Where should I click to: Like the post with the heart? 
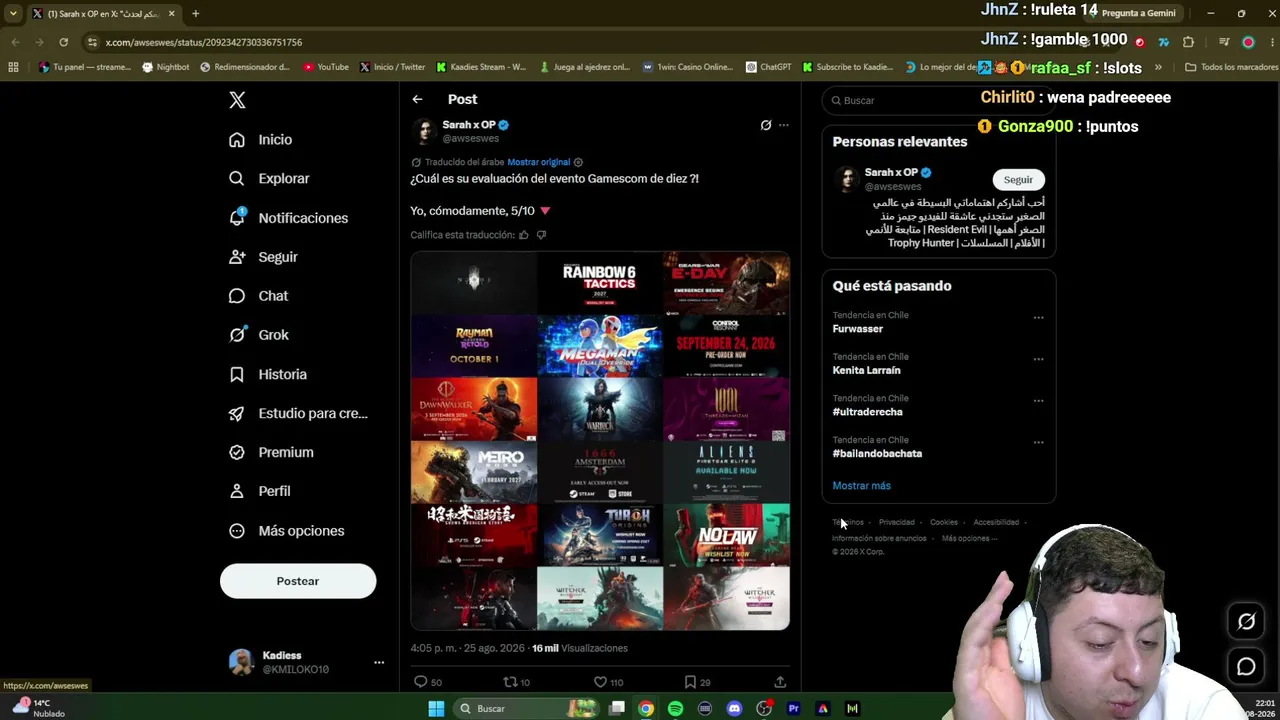600,682
